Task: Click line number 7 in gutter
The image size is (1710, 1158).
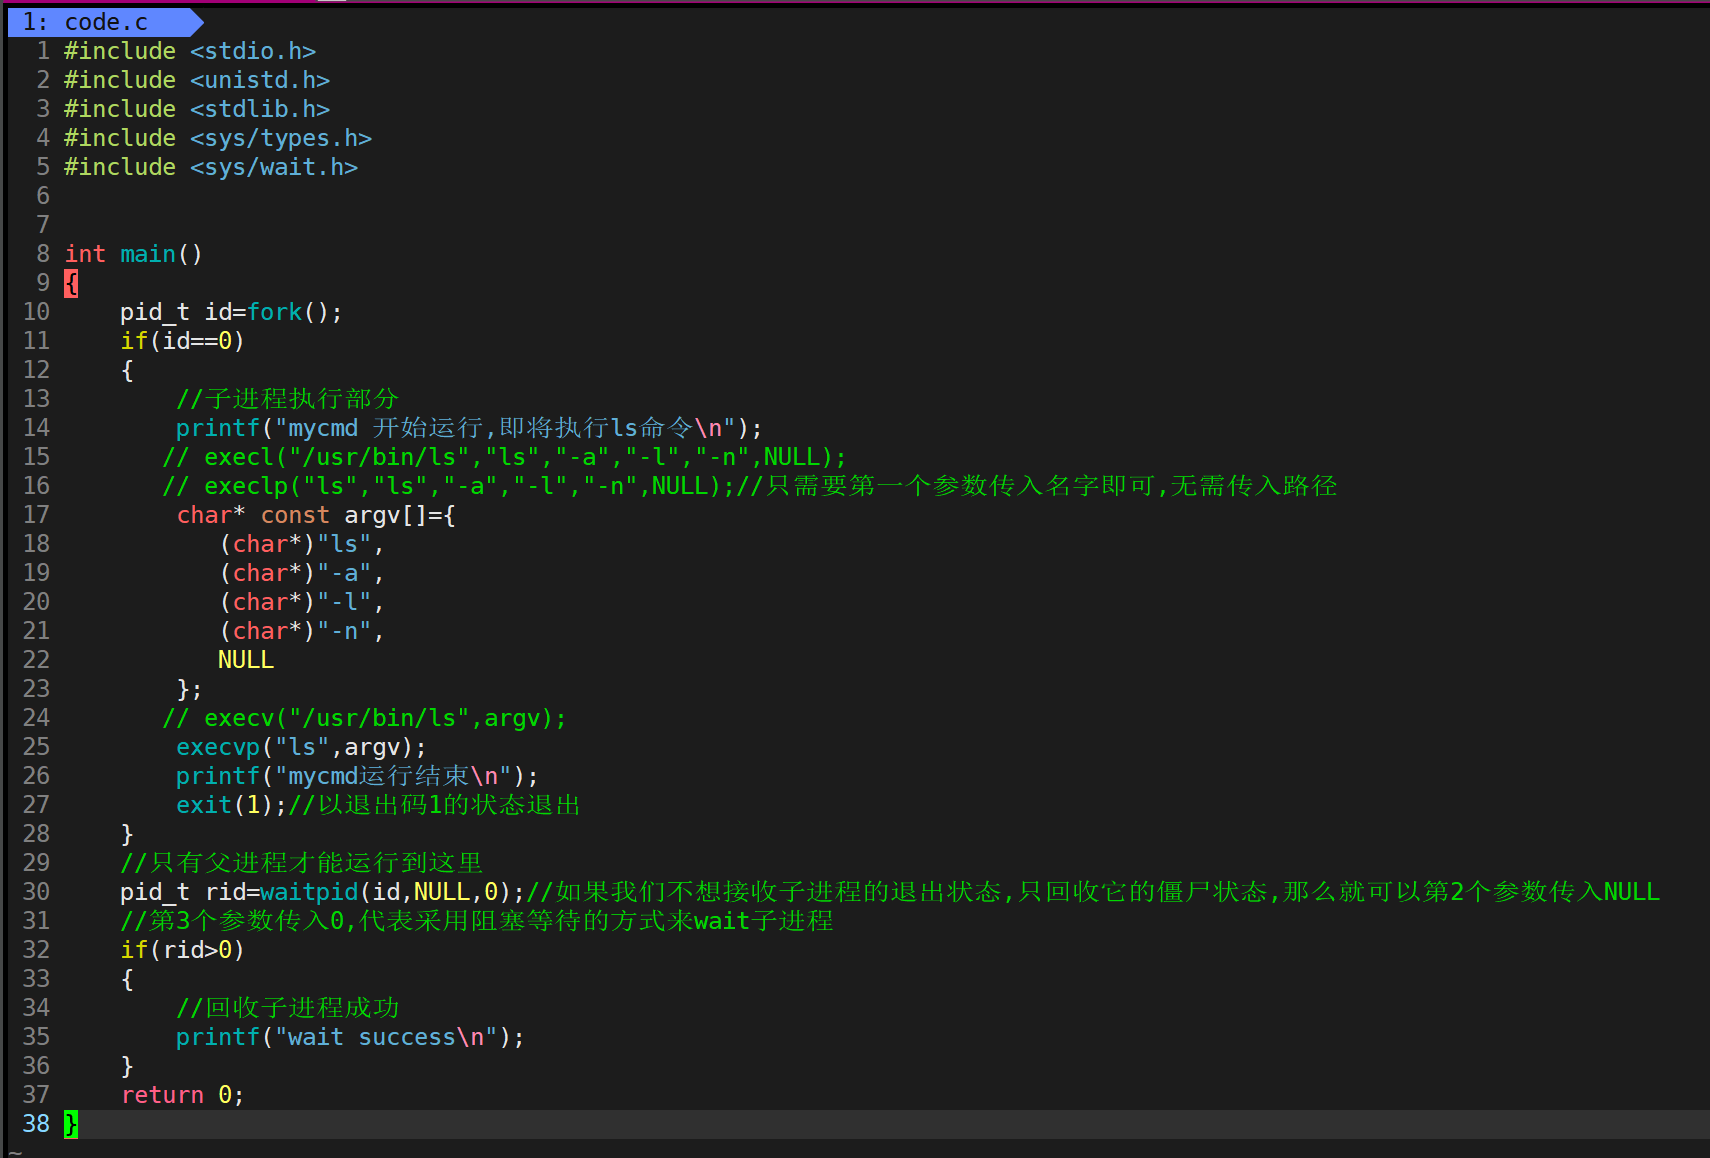Action: [x=43, y=225]
